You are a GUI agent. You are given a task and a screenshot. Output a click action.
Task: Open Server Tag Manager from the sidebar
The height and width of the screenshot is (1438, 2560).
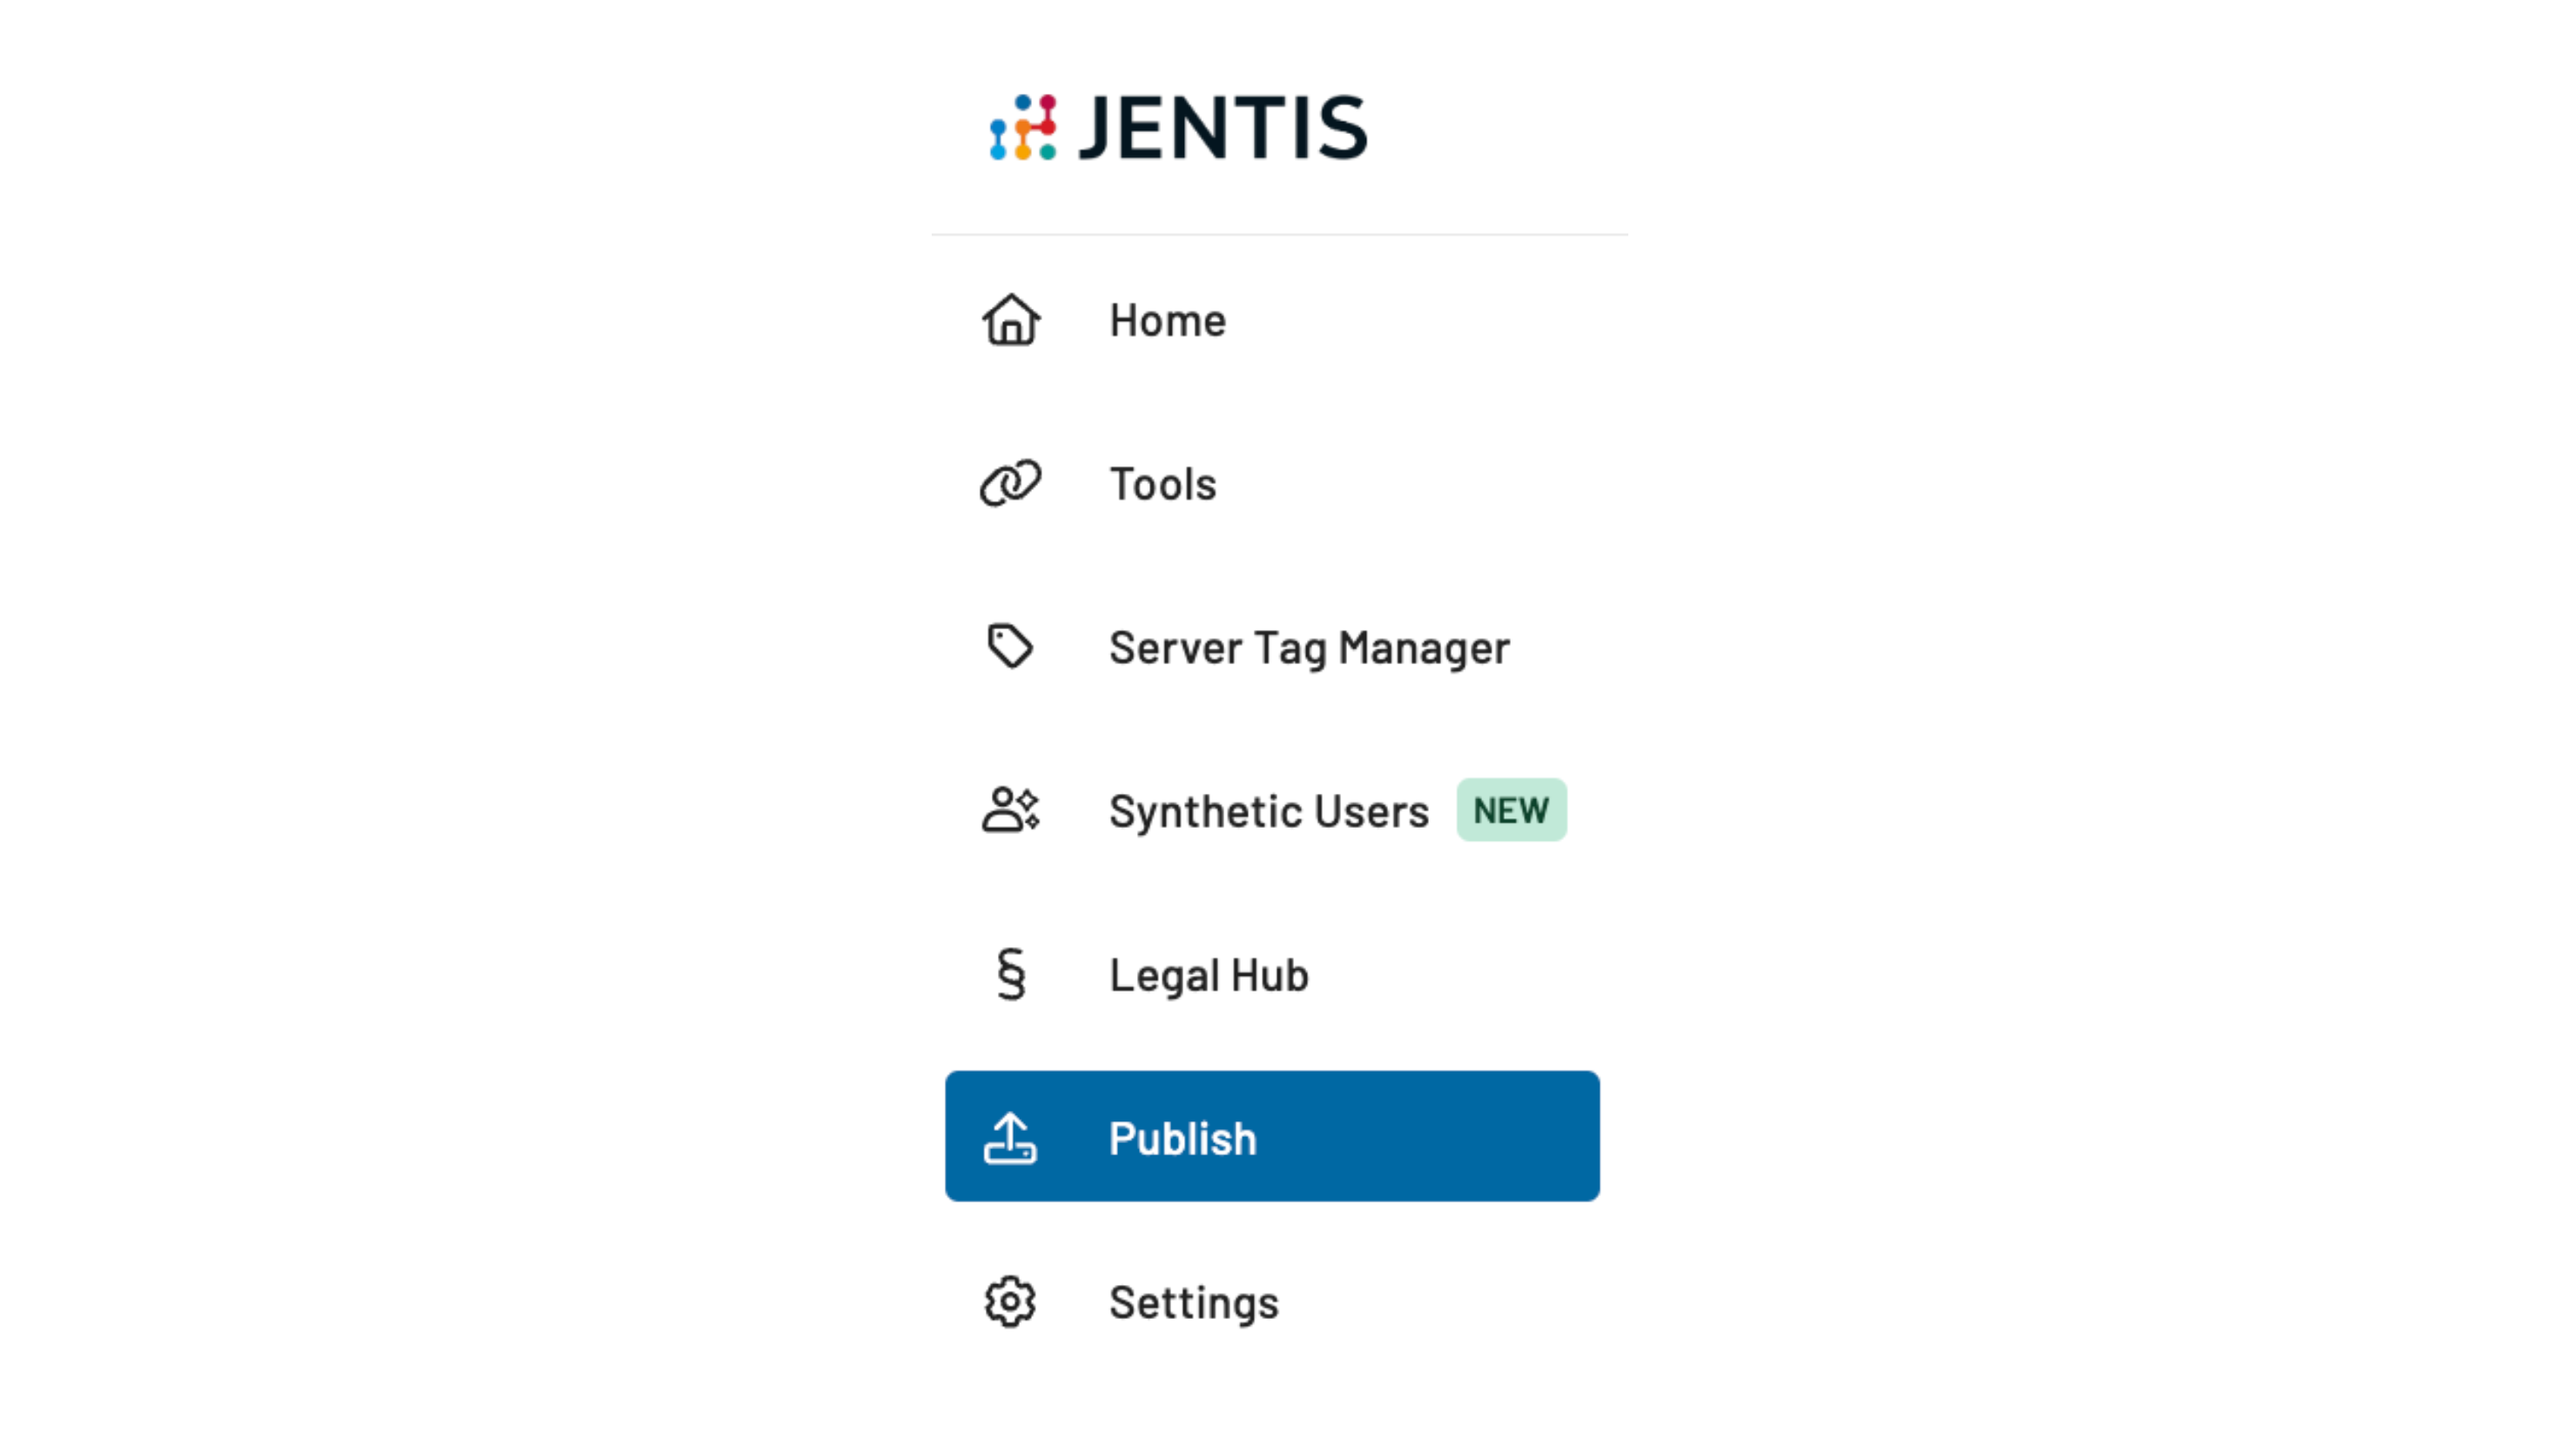point(1309,648)
